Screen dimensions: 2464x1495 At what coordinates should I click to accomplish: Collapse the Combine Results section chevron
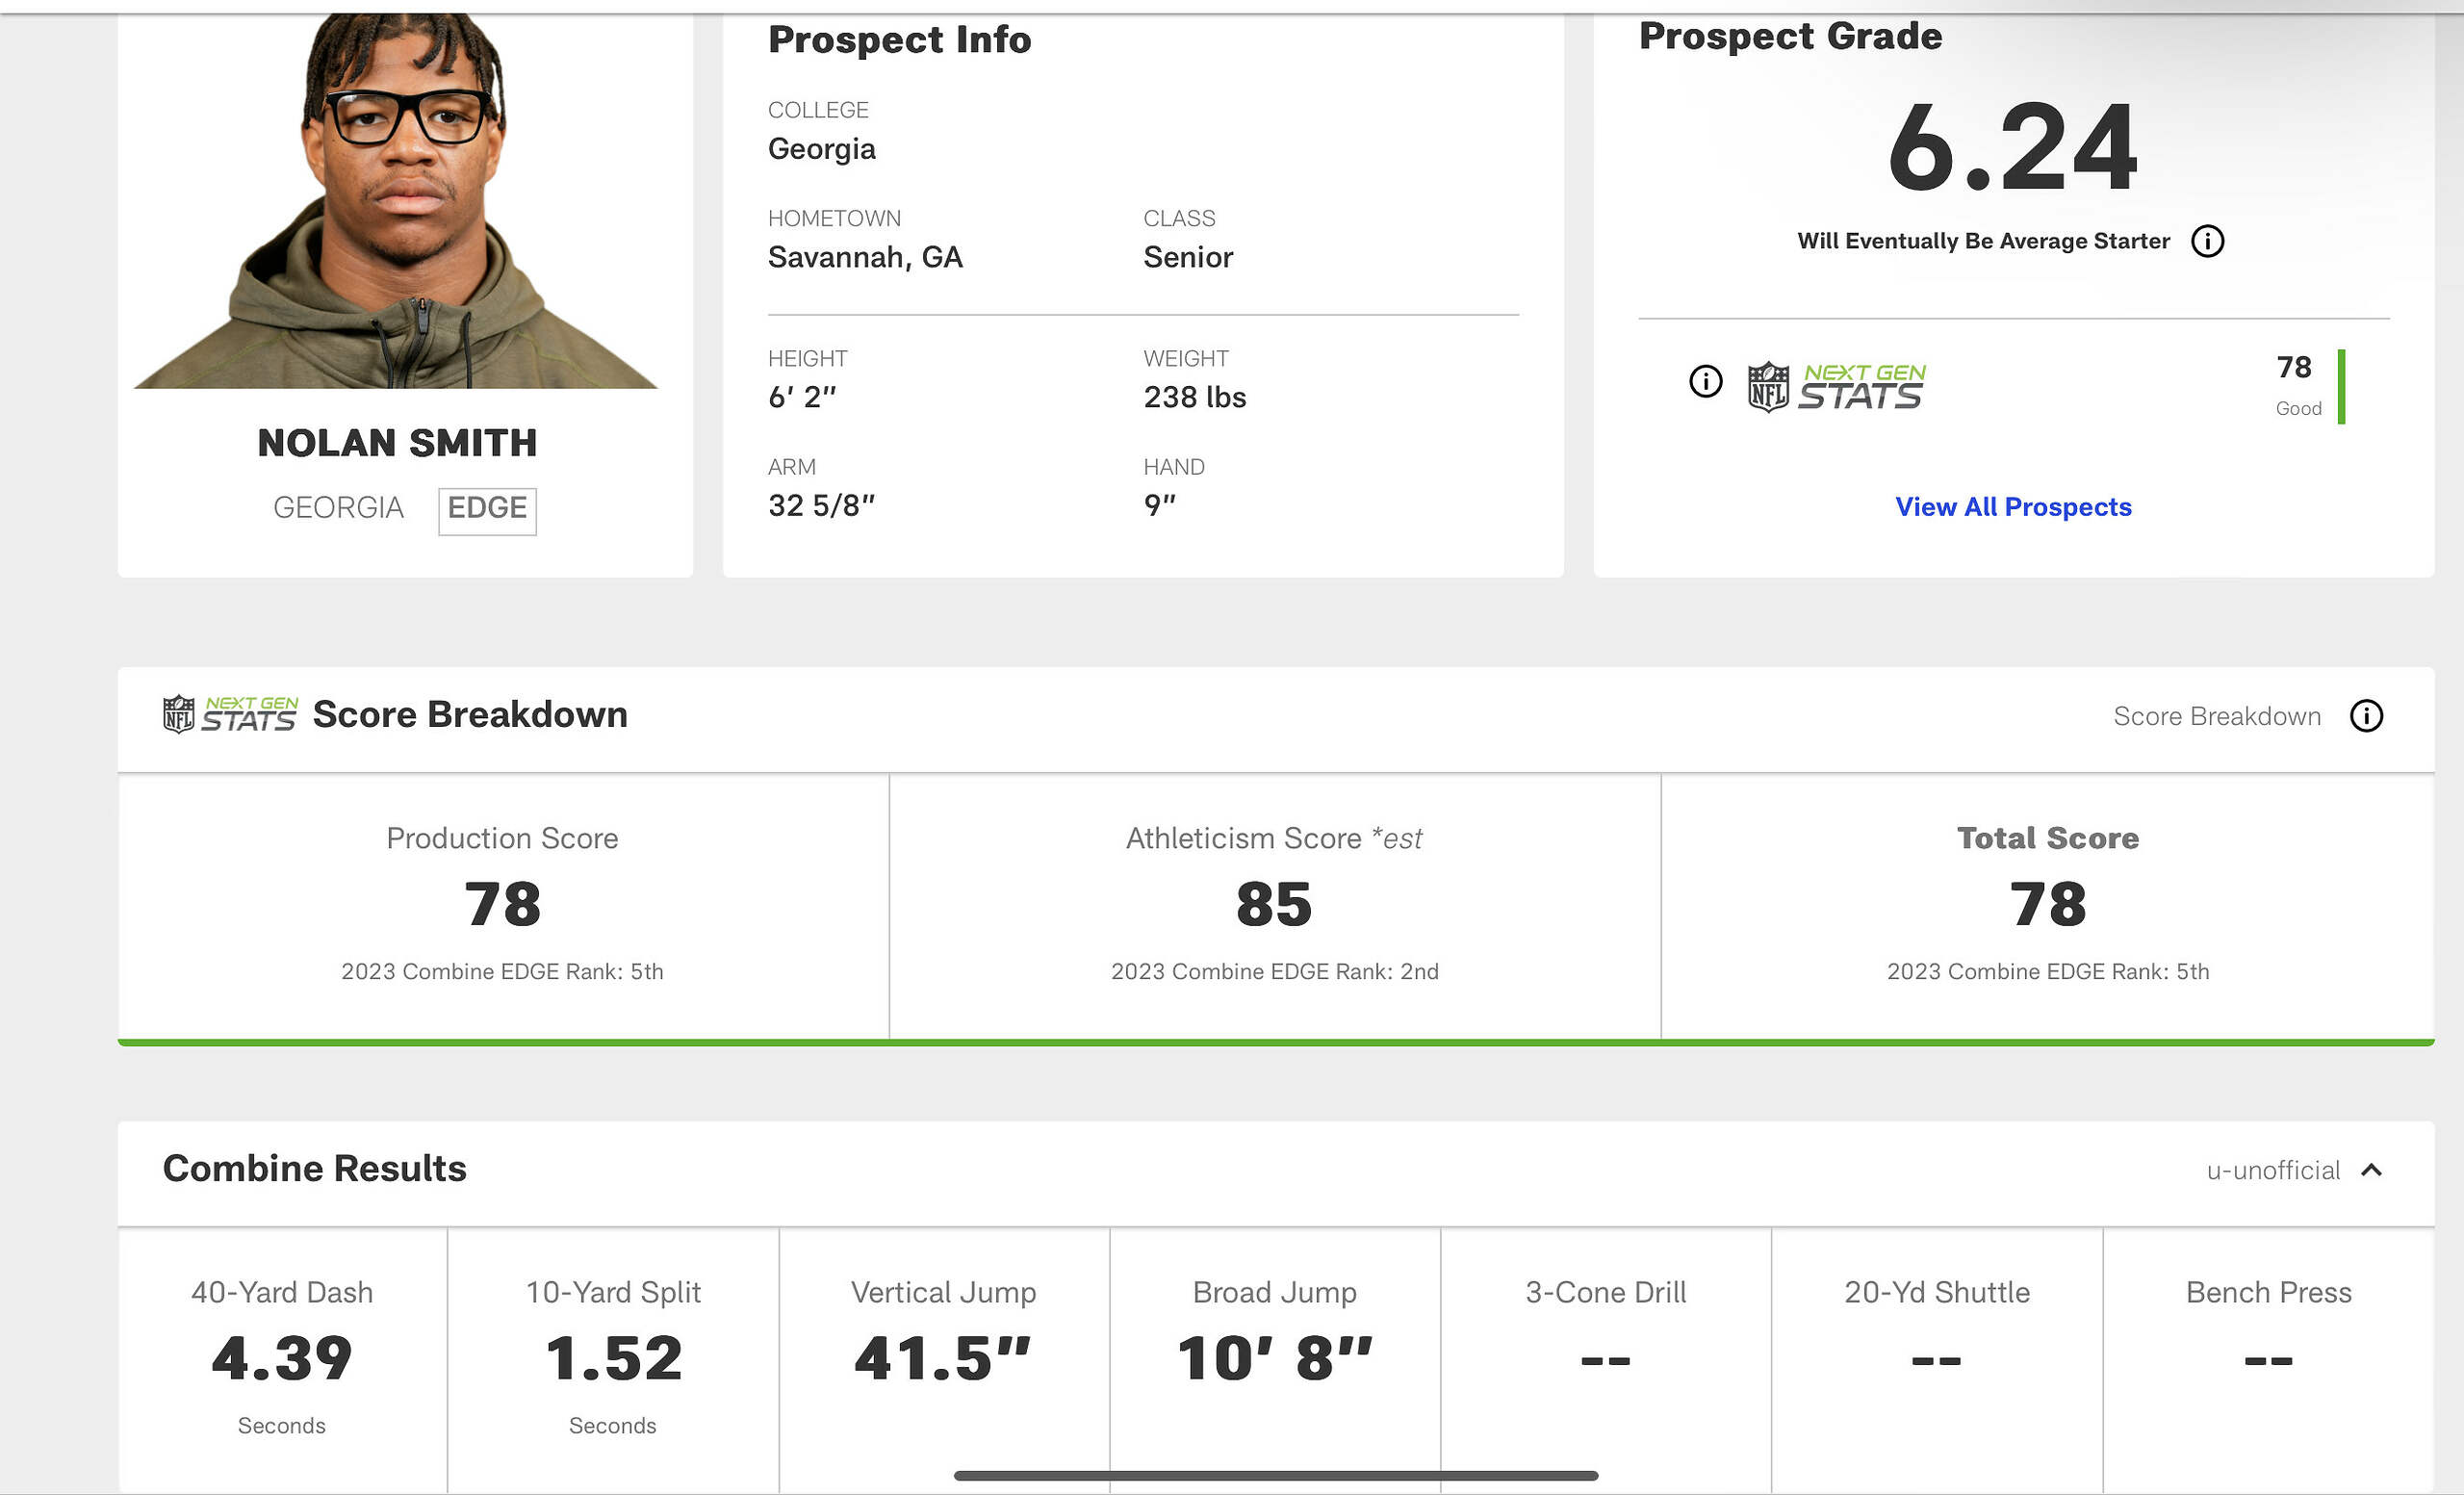2372,1170
